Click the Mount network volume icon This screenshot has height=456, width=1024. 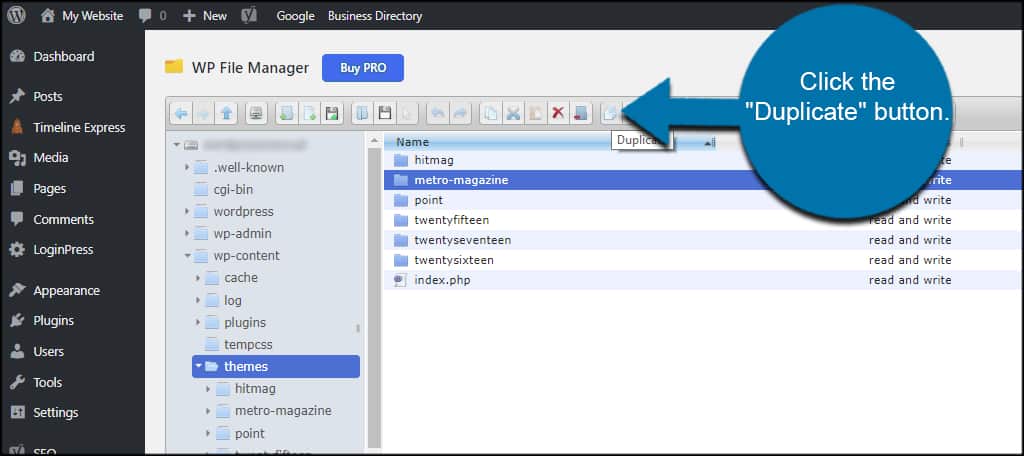tap(256, 113)
